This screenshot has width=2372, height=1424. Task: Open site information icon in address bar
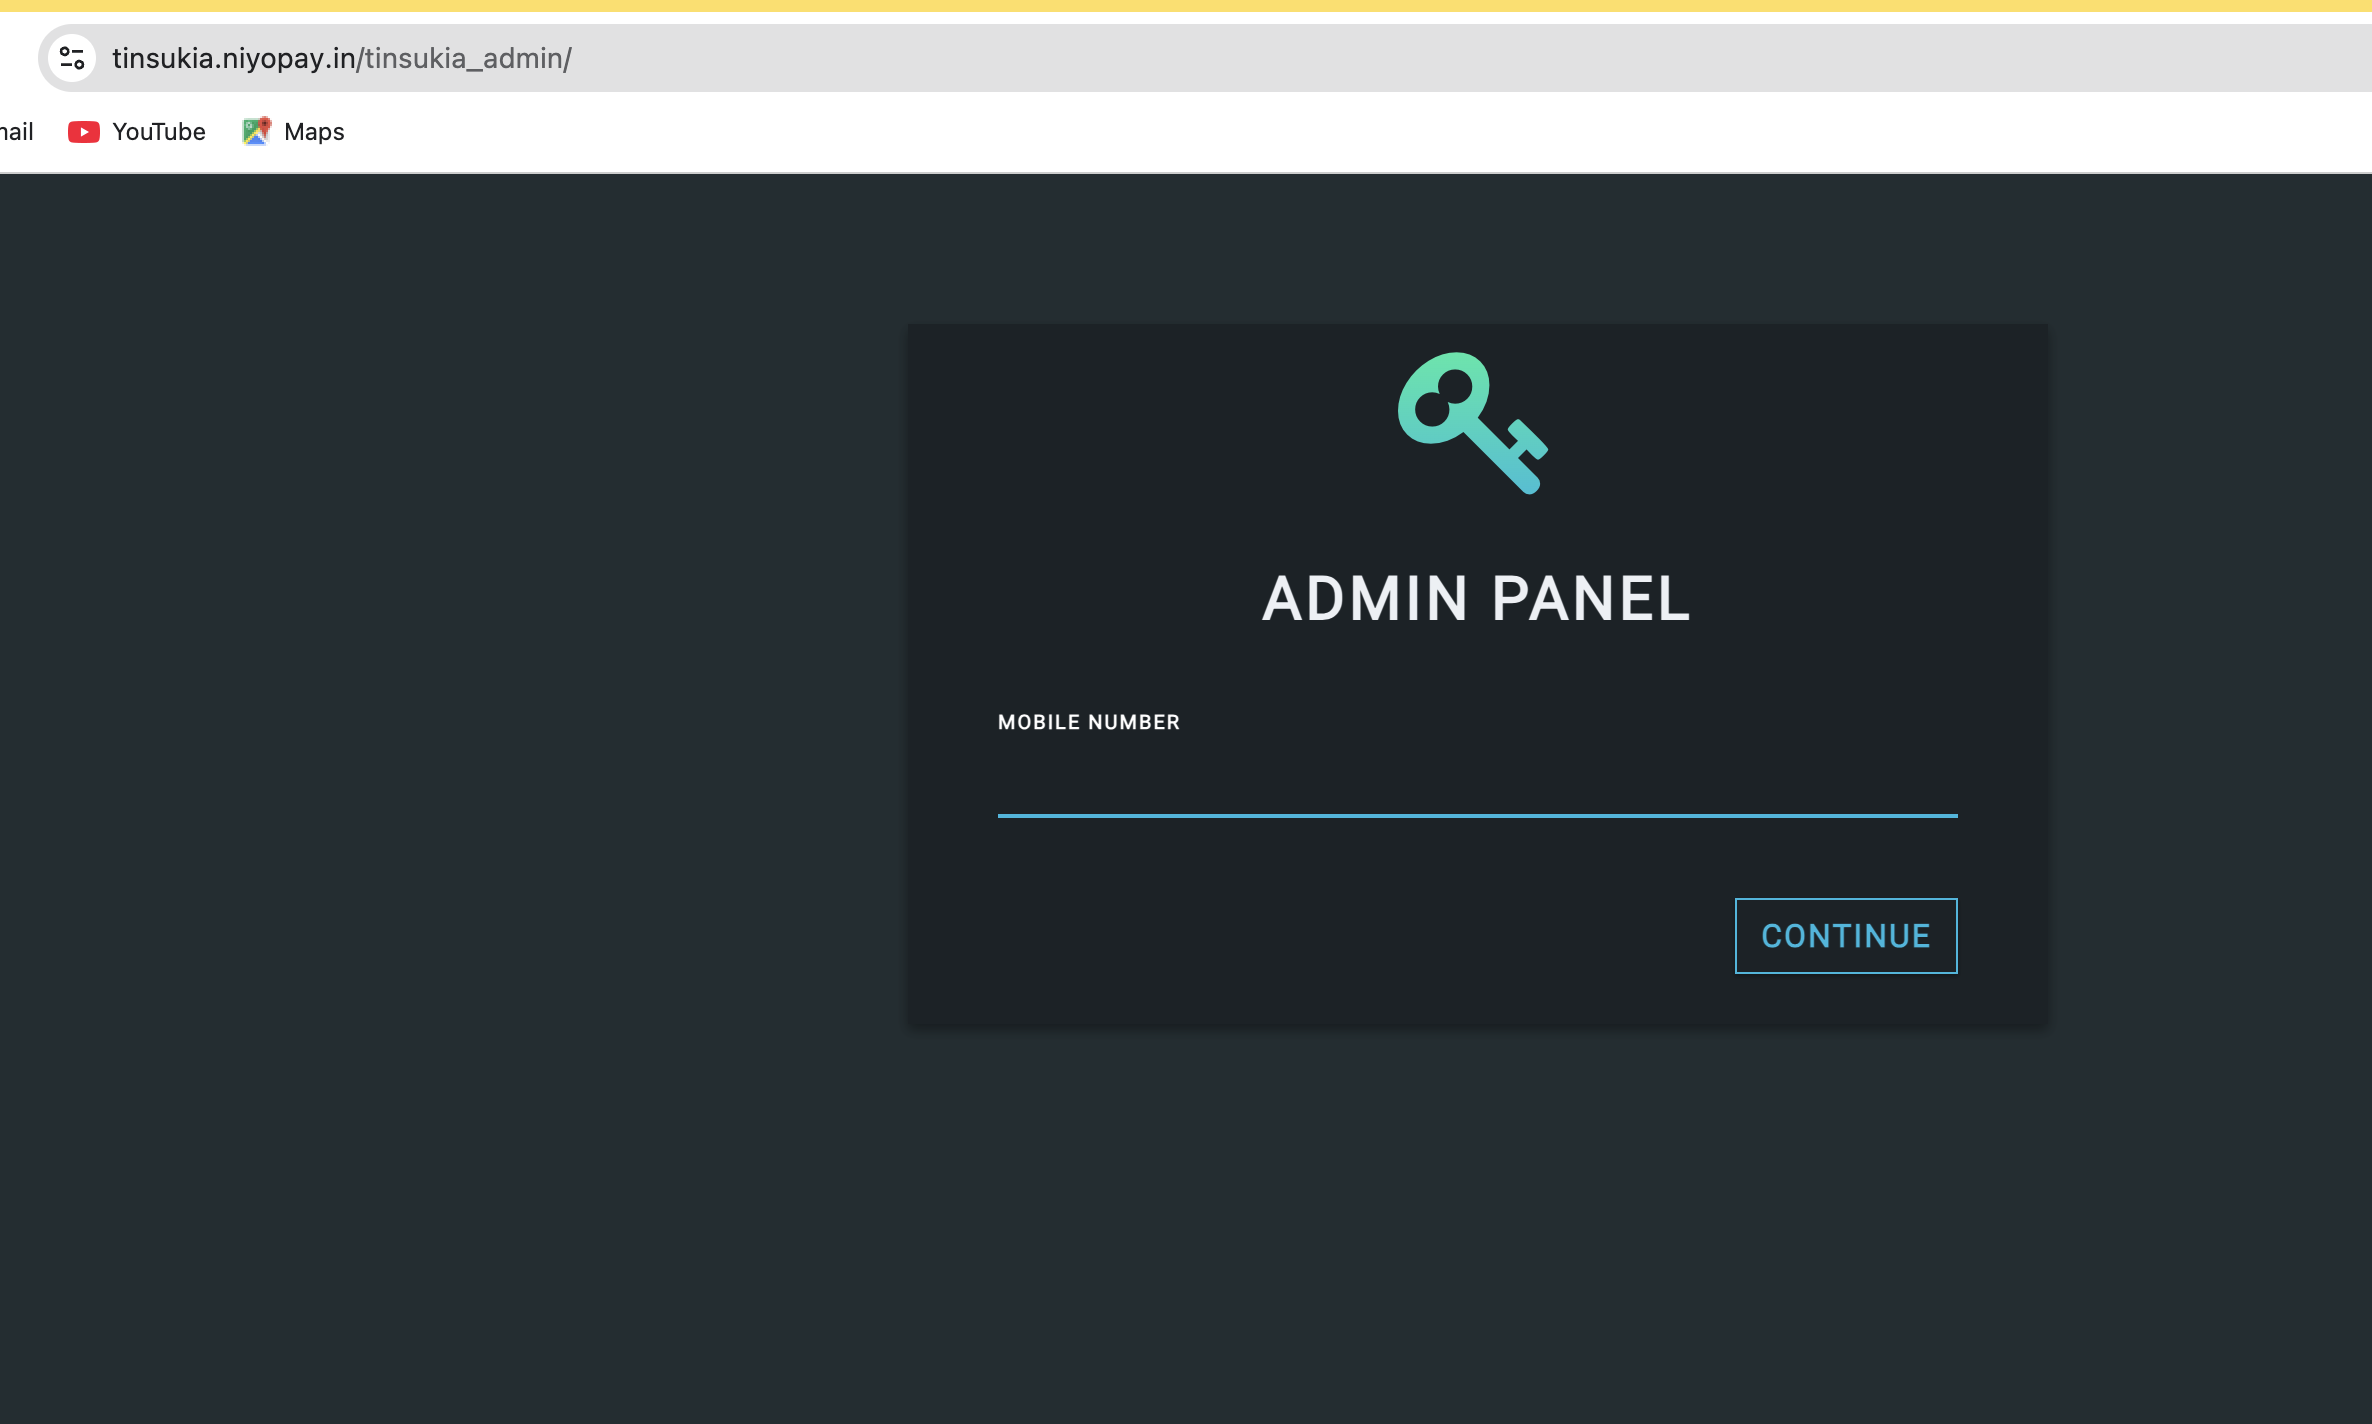coord(72,58)
